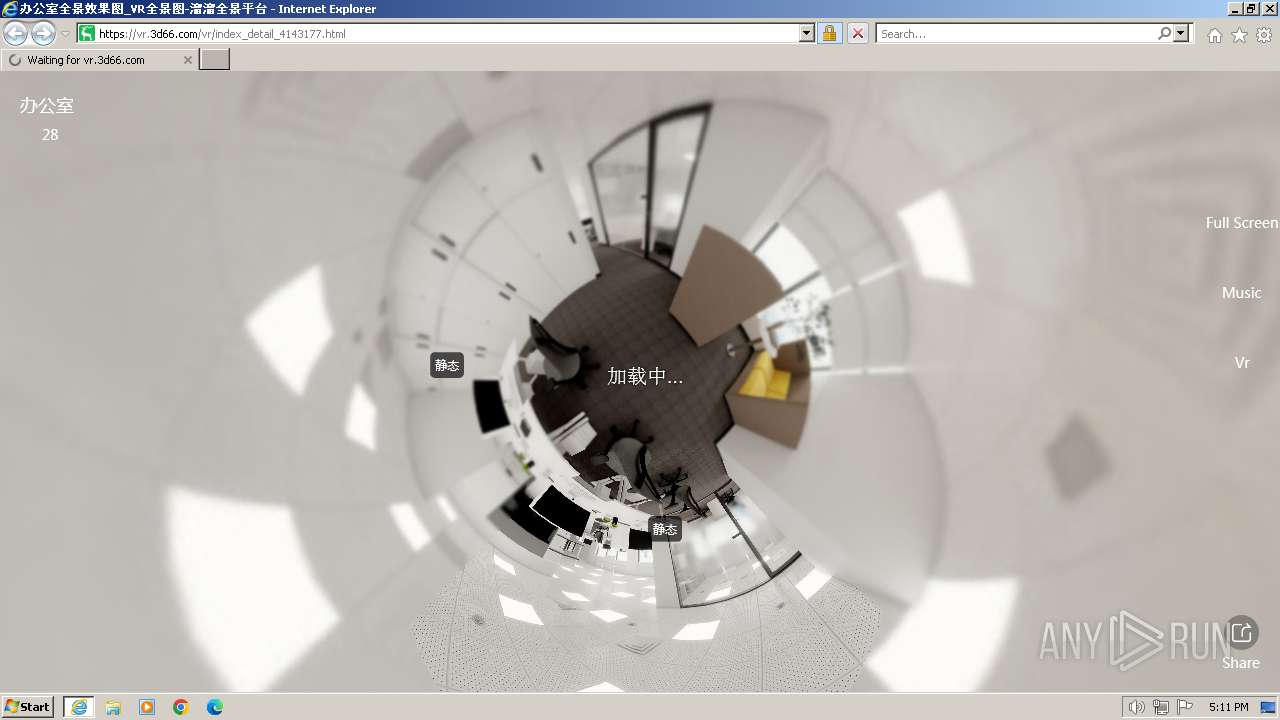Click inside the Search box
Screen dimensions: 1280x720
[x=1015, y=34]
